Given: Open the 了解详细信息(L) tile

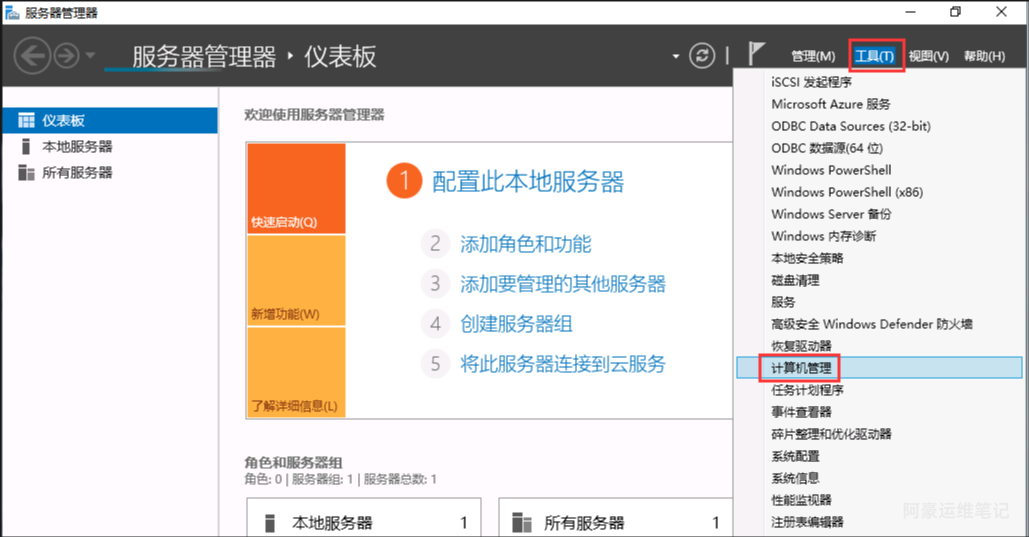Looking at the screenshot, I should point(296,372).
